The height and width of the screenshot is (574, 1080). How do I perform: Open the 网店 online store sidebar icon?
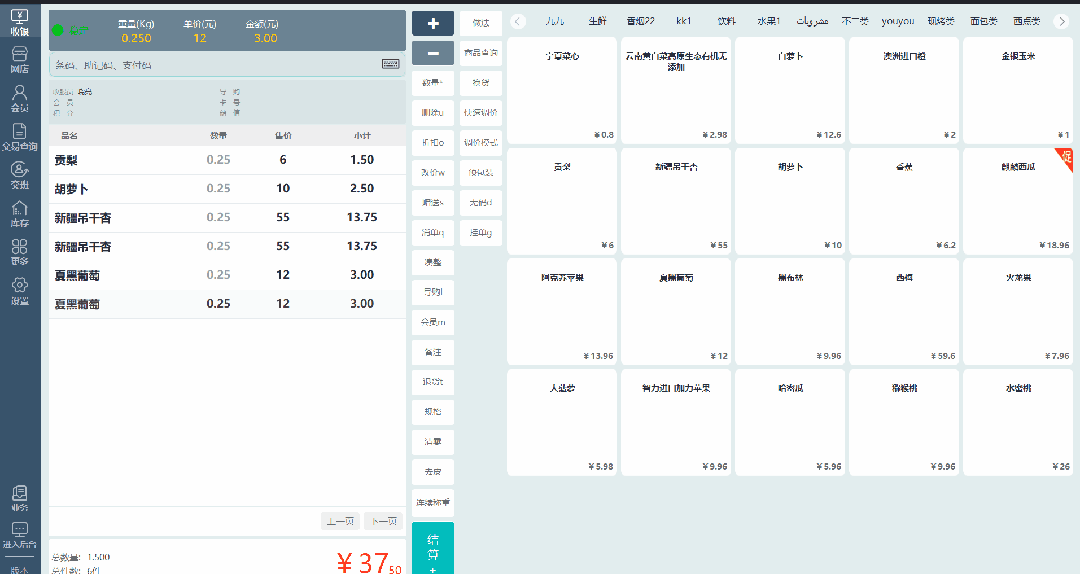(x=19, y=59)
